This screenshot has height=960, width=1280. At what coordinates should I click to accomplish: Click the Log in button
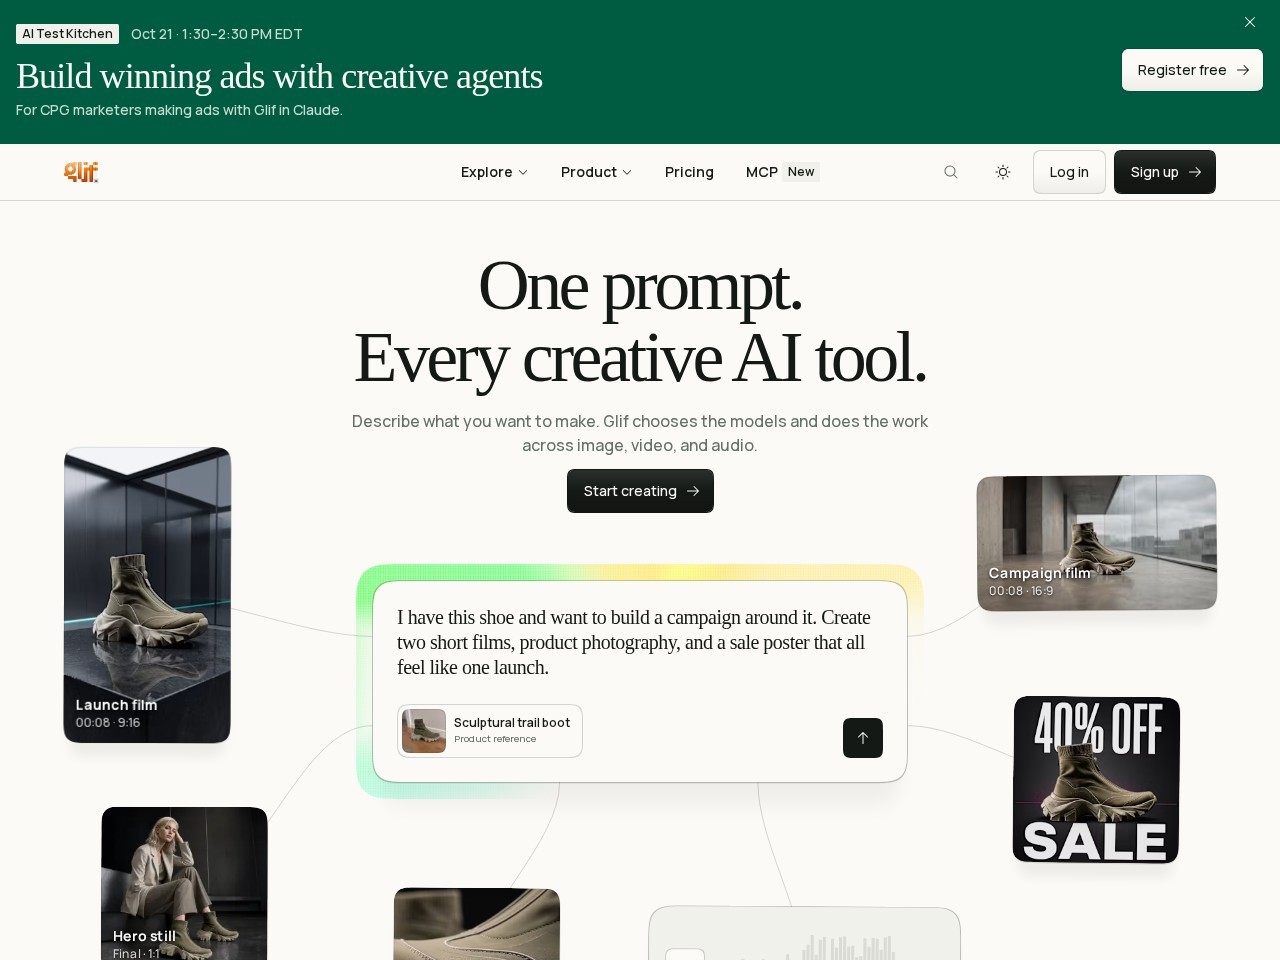[1069, 172]
